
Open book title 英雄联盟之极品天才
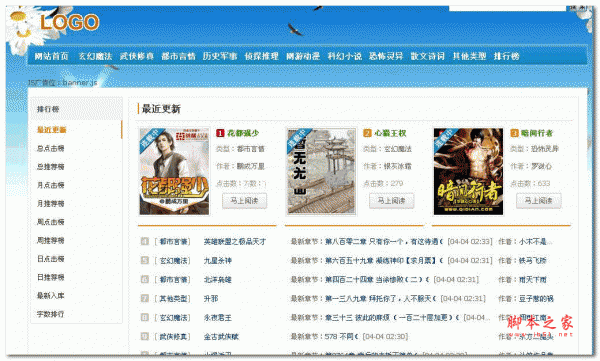[235, 242]
